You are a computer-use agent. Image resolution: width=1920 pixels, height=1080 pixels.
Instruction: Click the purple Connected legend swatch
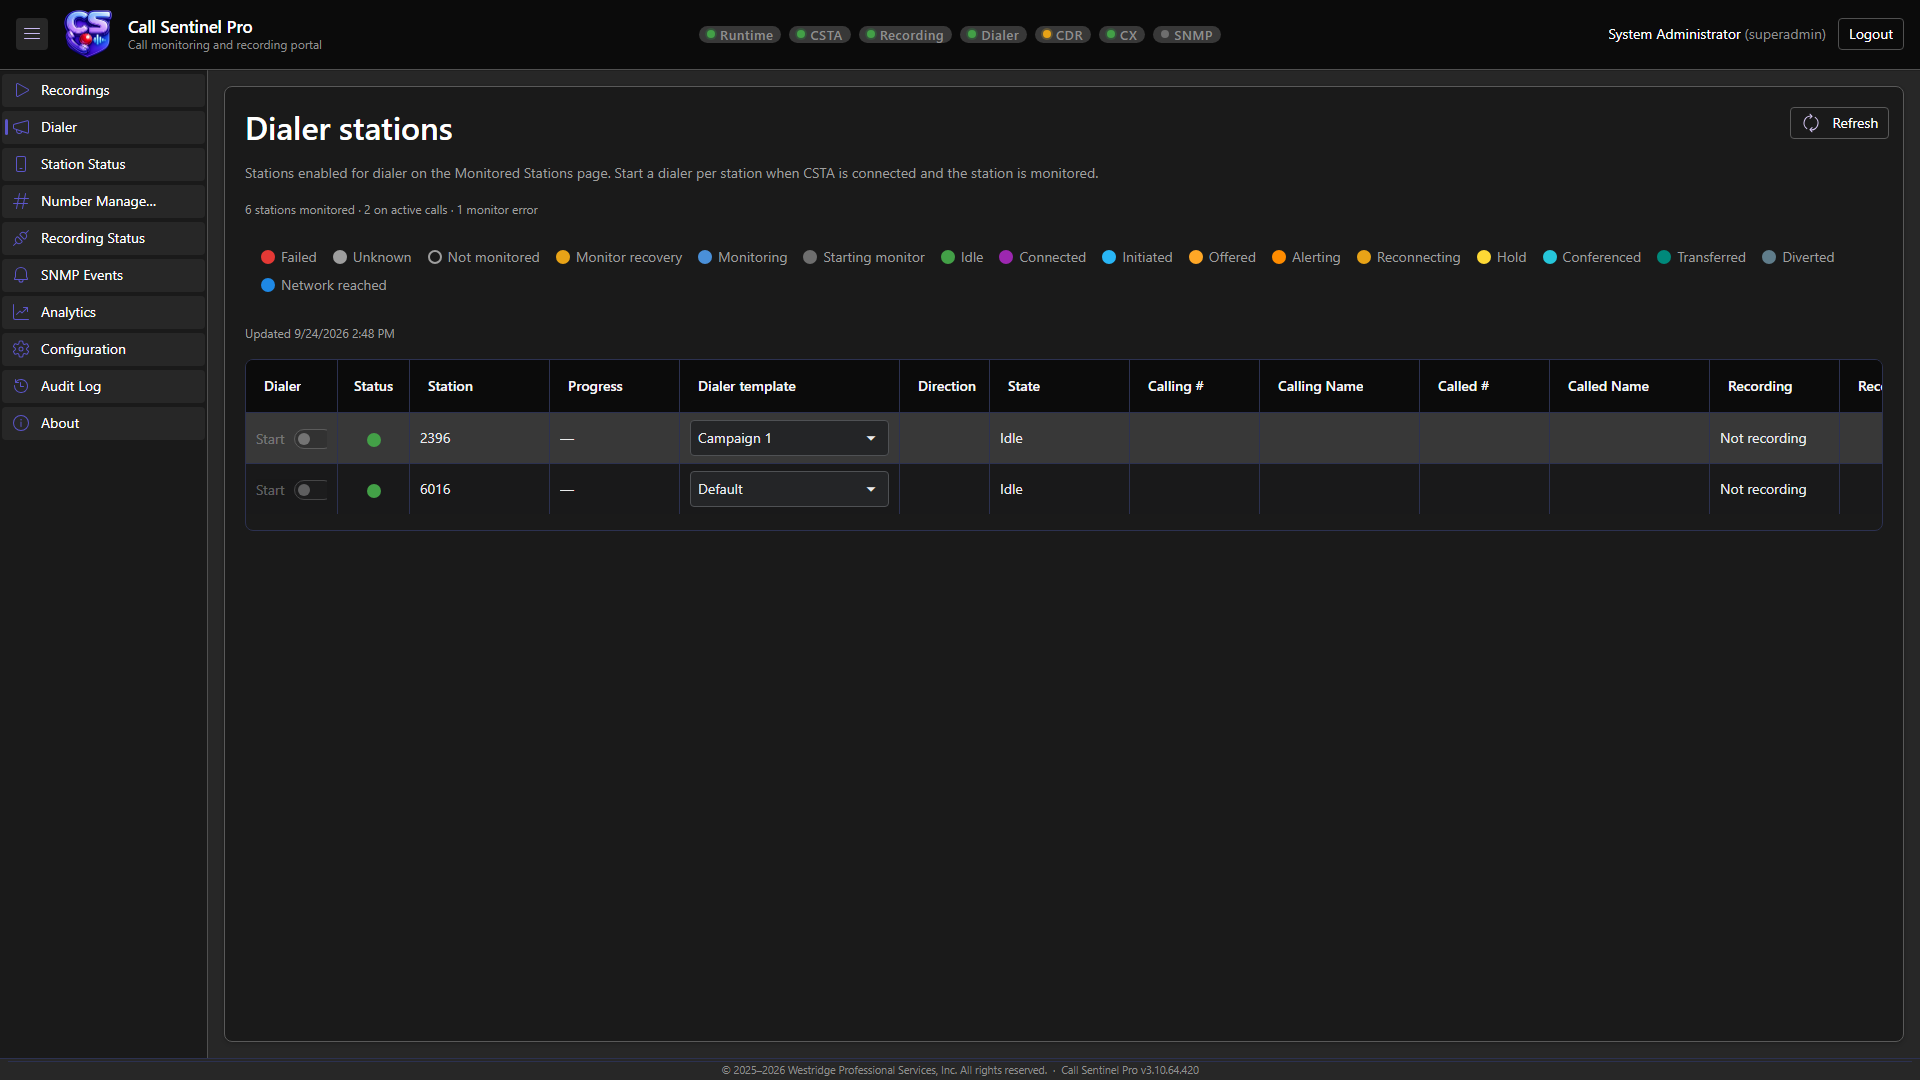click(1006, 257)
